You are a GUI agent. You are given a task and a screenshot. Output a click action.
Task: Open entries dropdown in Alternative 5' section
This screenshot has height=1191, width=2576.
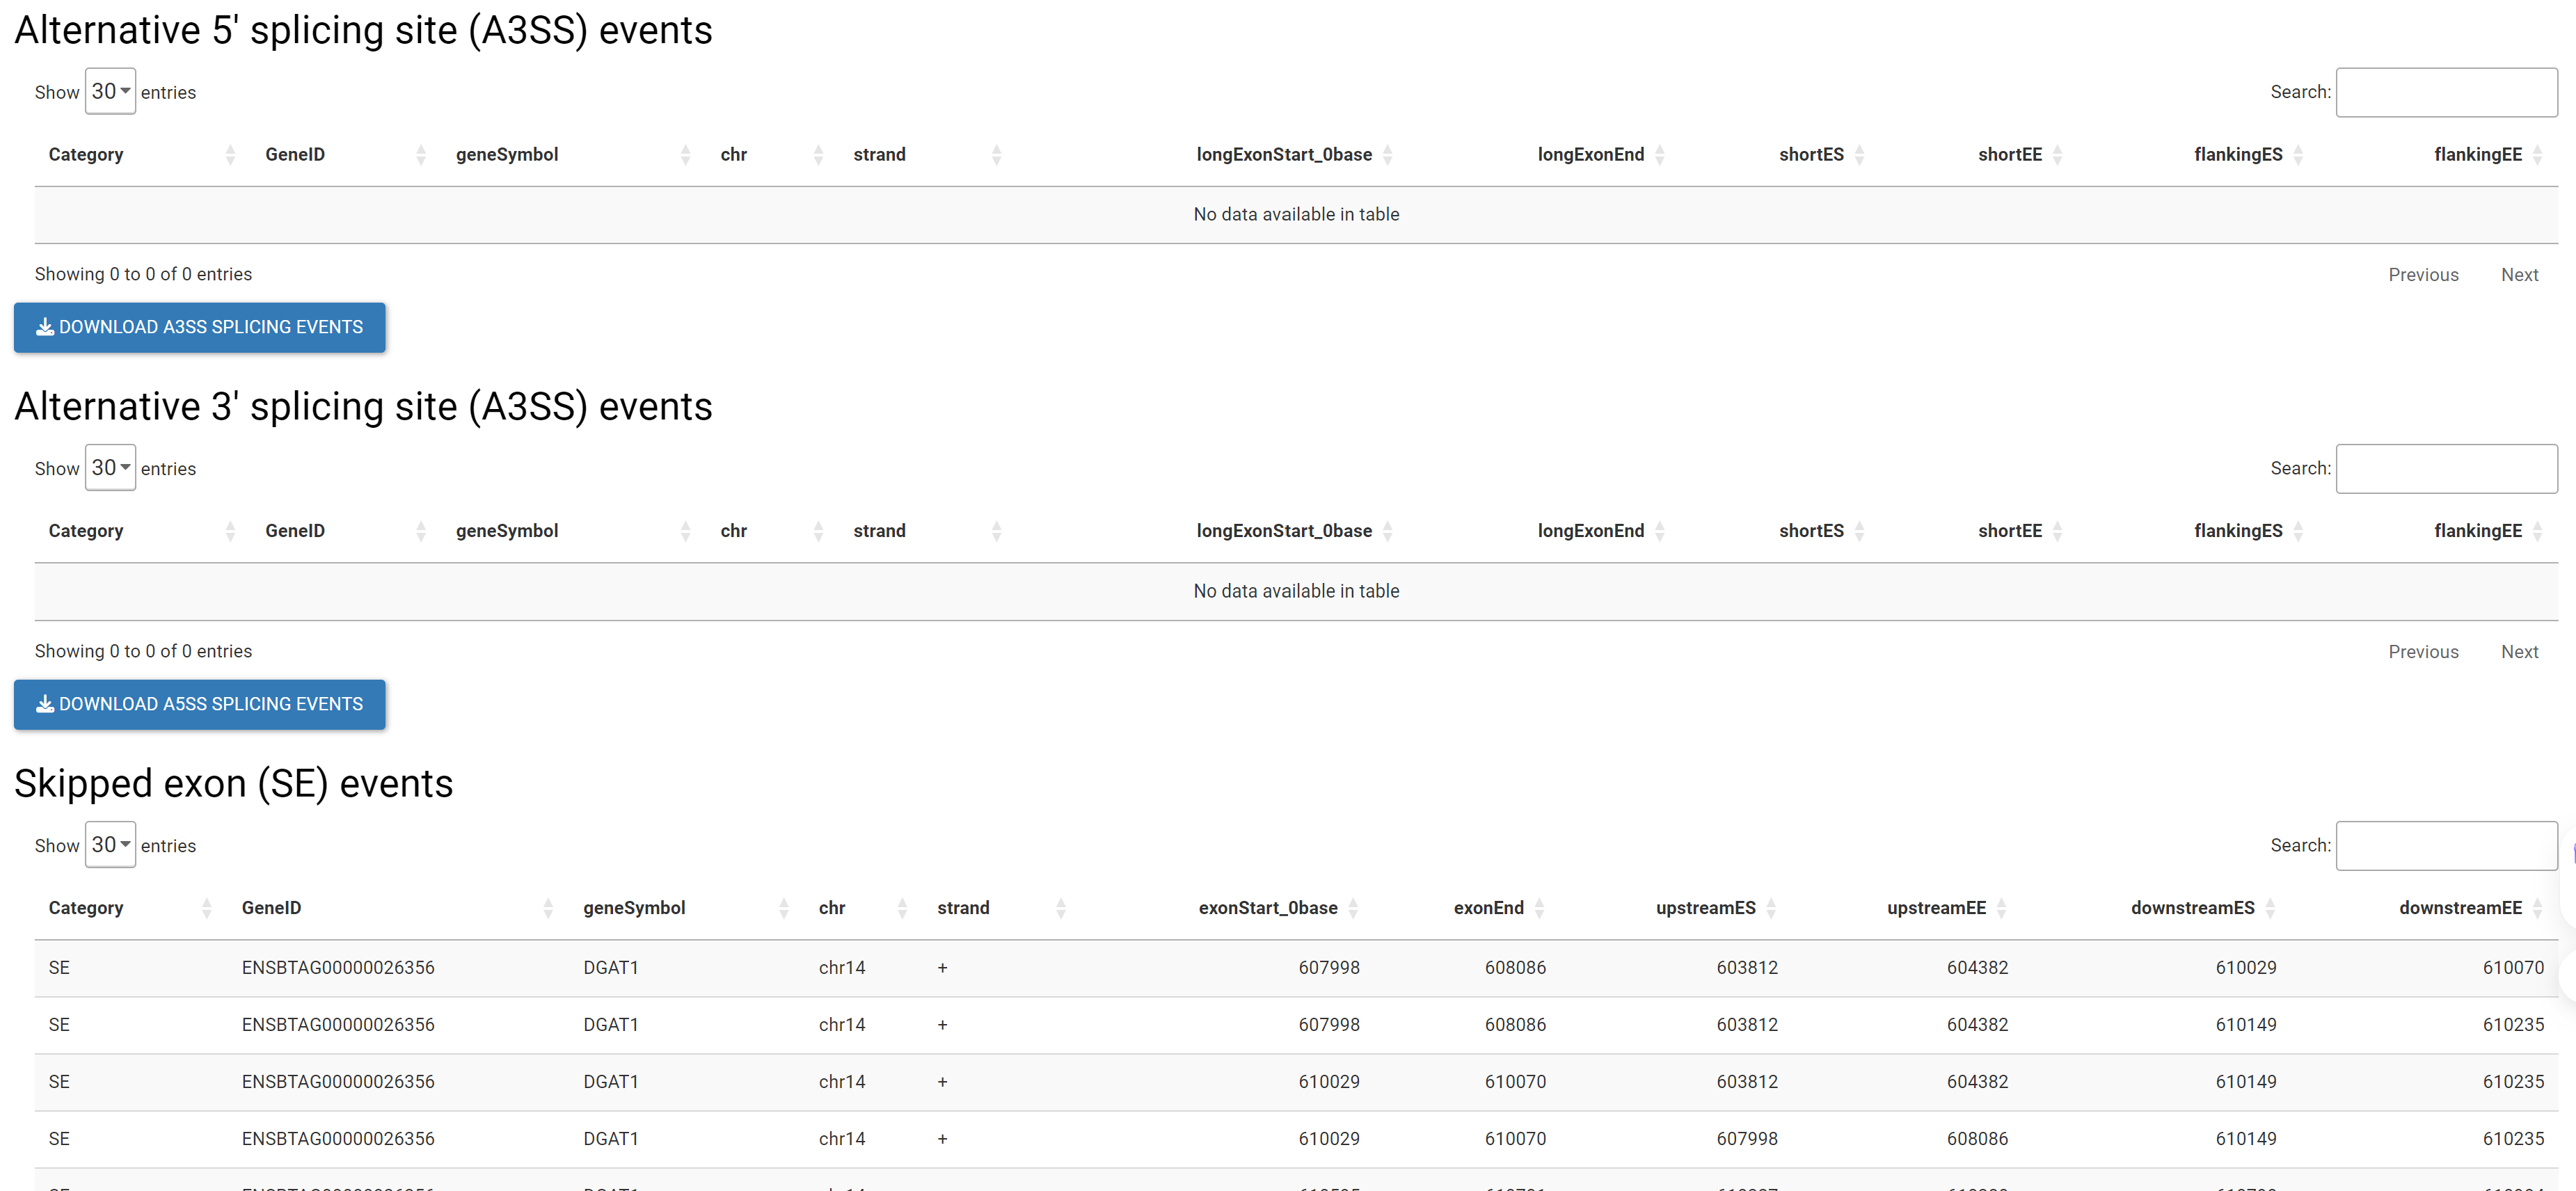(110, 92)
